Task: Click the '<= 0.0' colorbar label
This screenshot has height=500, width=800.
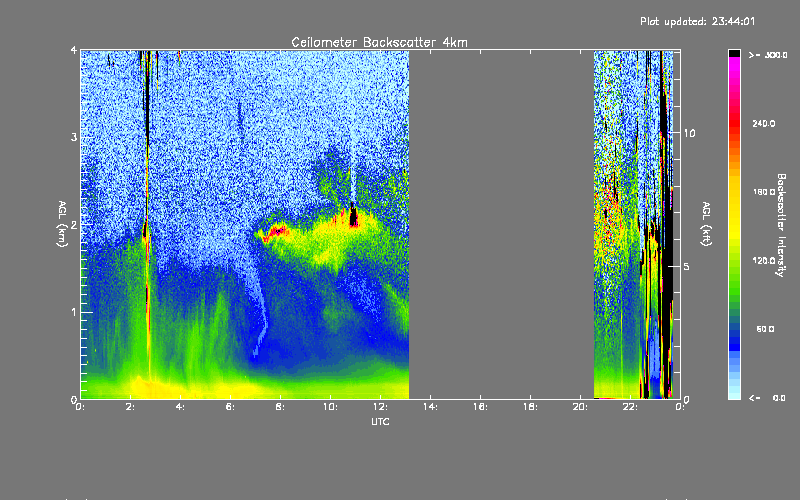Action: click(767, 398)
